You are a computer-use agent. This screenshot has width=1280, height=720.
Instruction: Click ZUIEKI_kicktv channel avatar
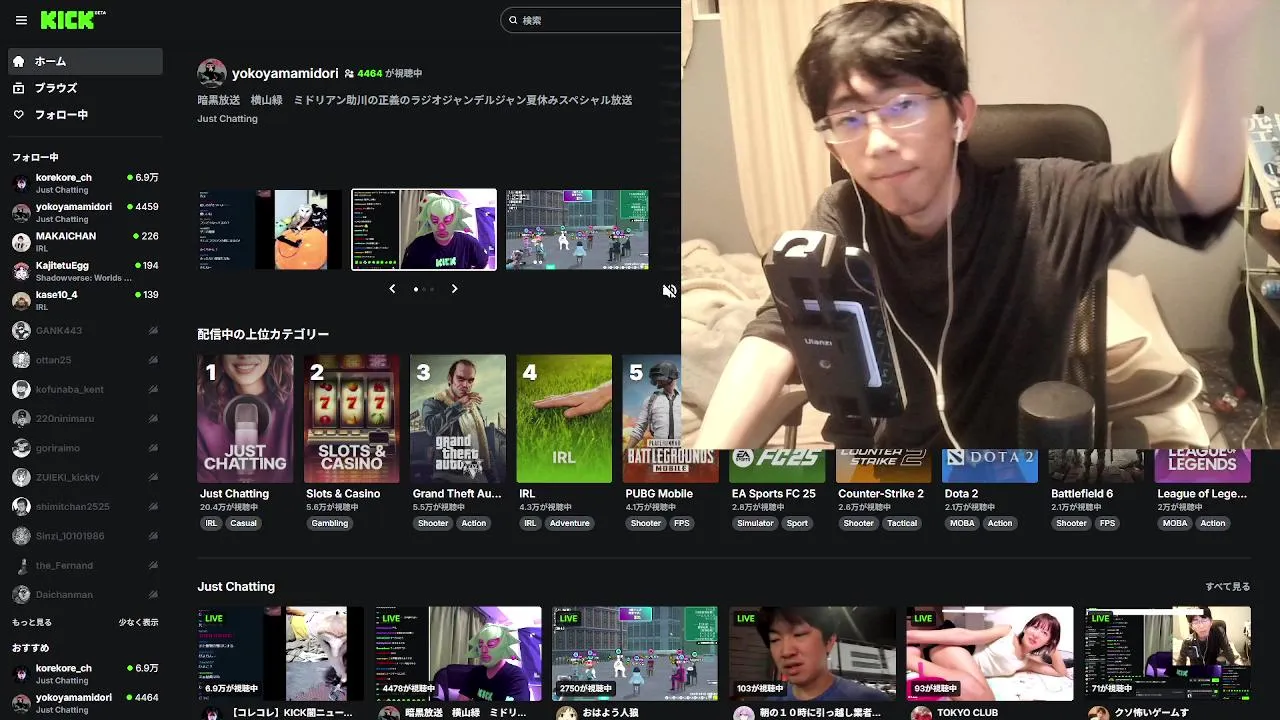pos(21,477)
